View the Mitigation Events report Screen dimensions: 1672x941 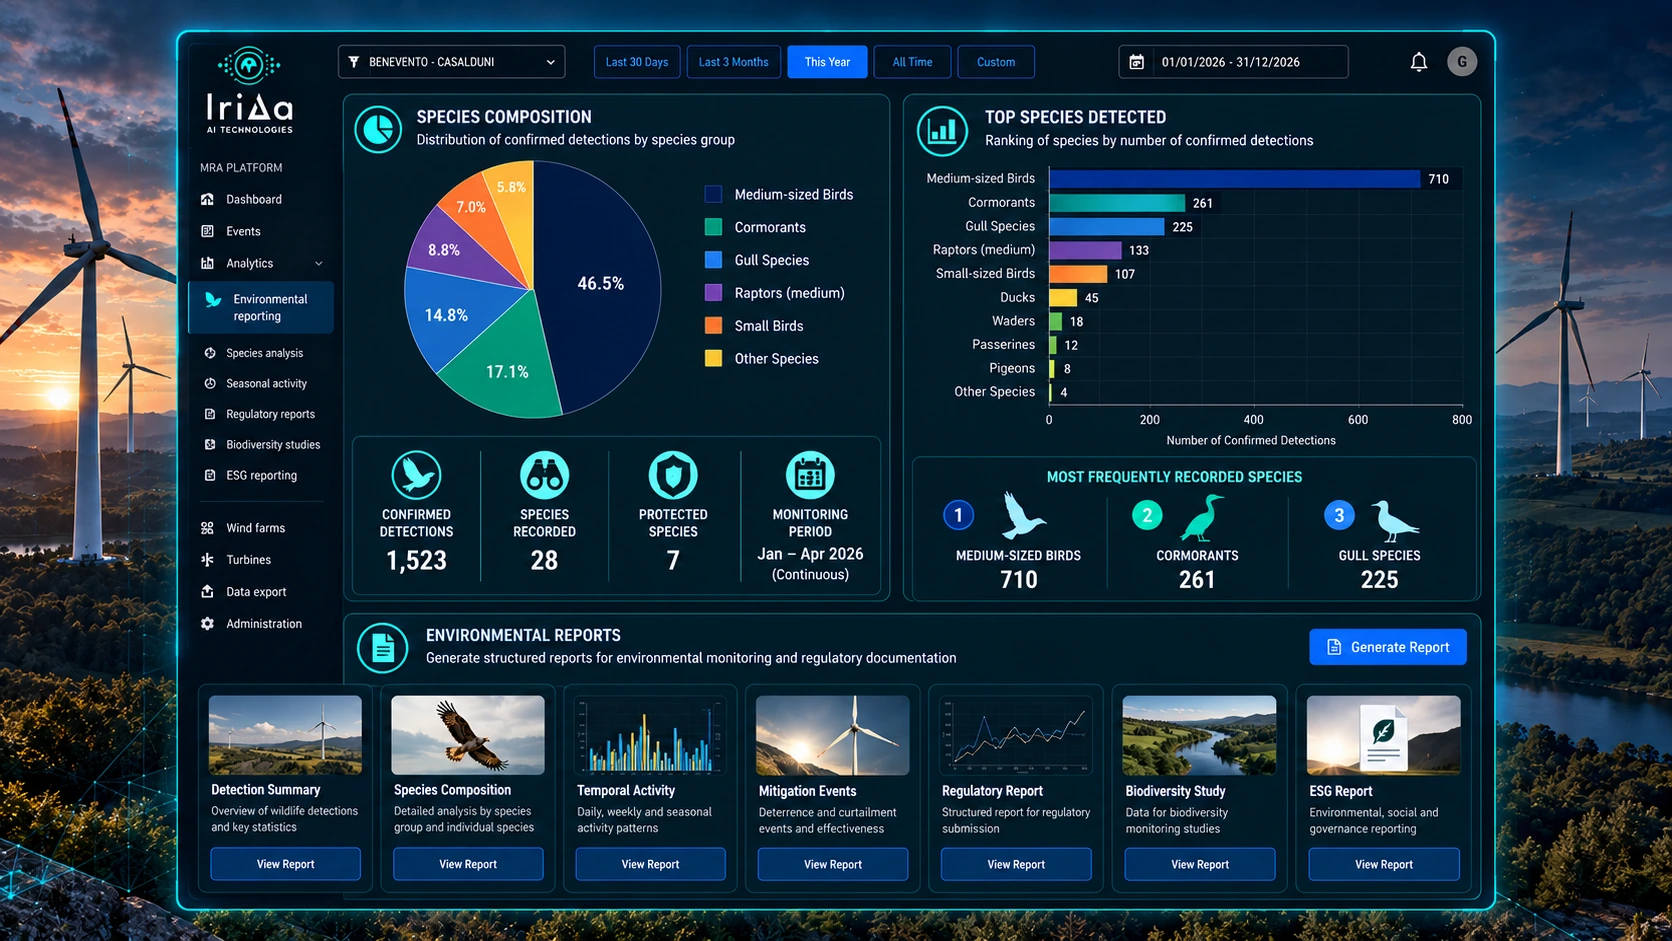pos(833,864)
